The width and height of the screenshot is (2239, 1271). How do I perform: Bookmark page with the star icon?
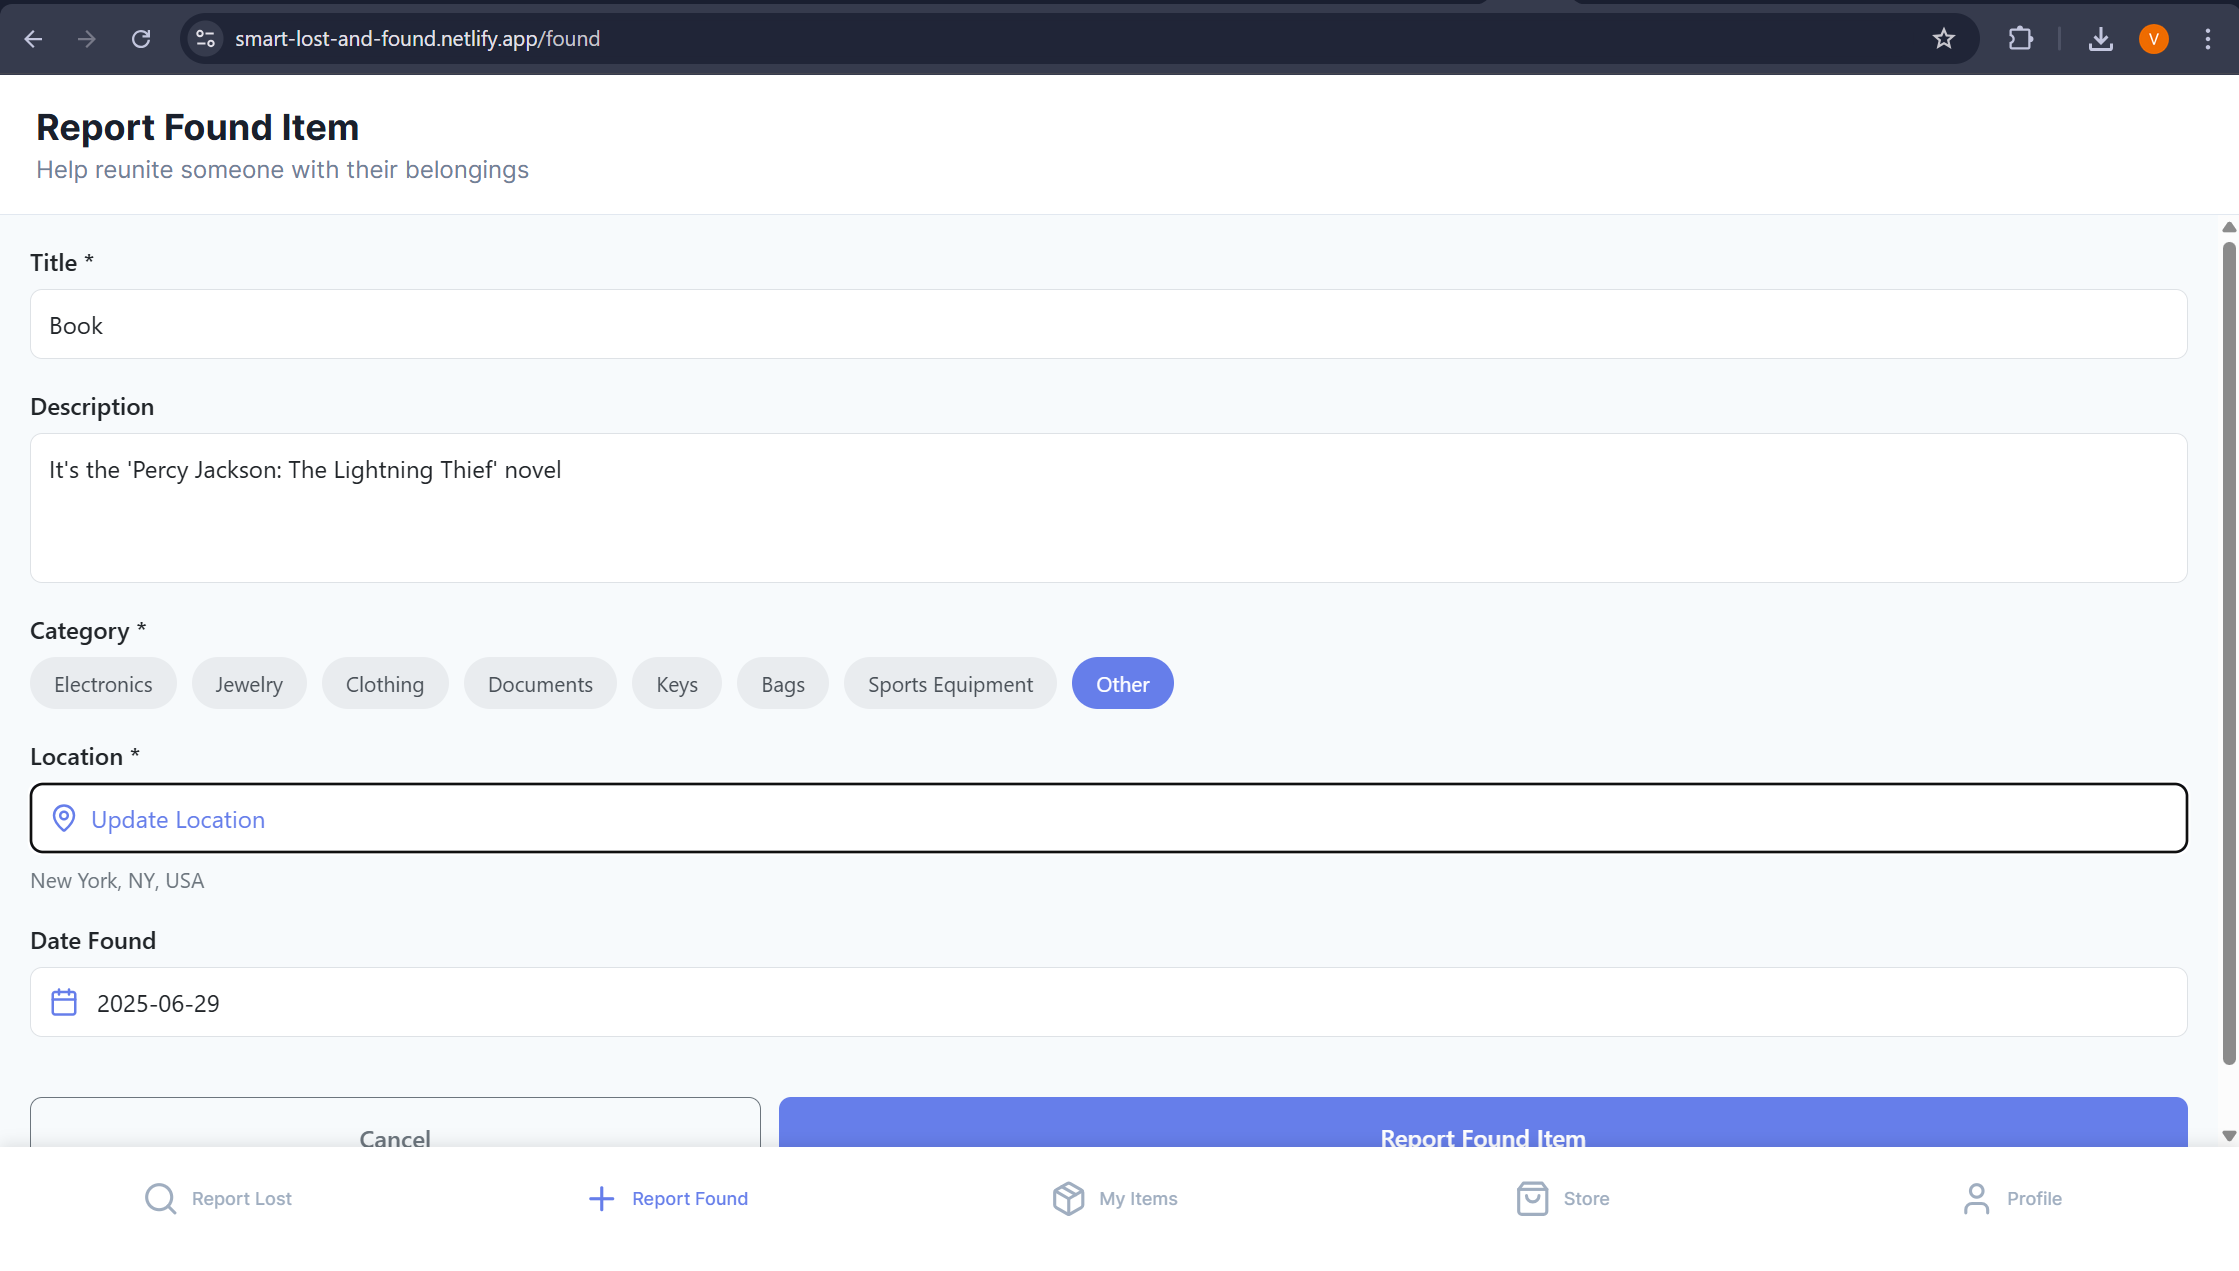pyautogui.click(x=1943, y=39)
